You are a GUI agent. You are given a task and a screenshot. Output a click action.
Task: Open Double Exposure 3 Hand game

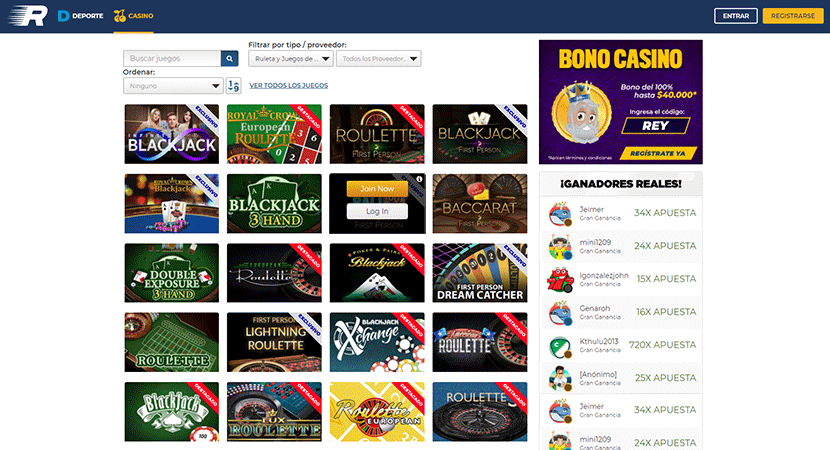point(172,273)
